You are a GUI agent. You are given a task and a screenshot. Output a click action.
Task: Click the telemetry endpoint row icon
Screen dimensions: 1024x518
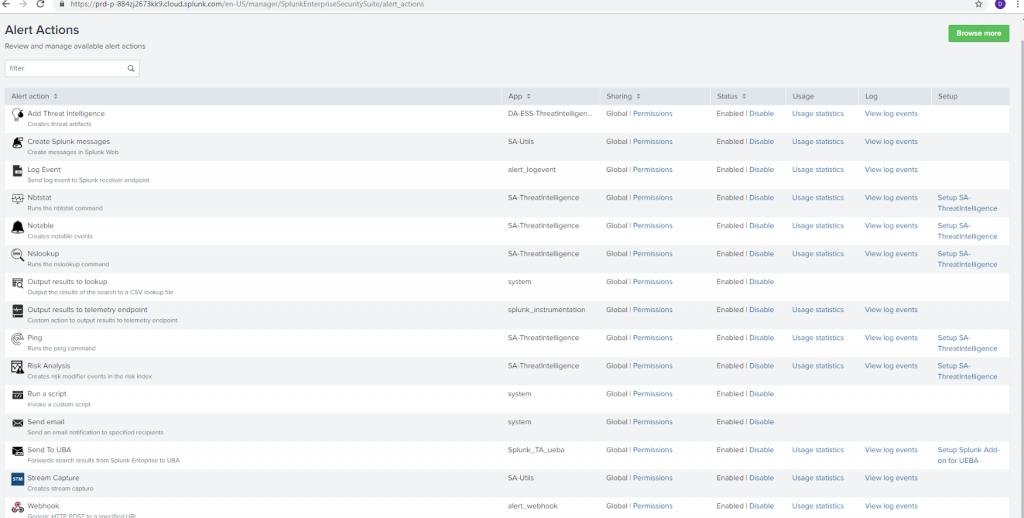coord(18,311)
